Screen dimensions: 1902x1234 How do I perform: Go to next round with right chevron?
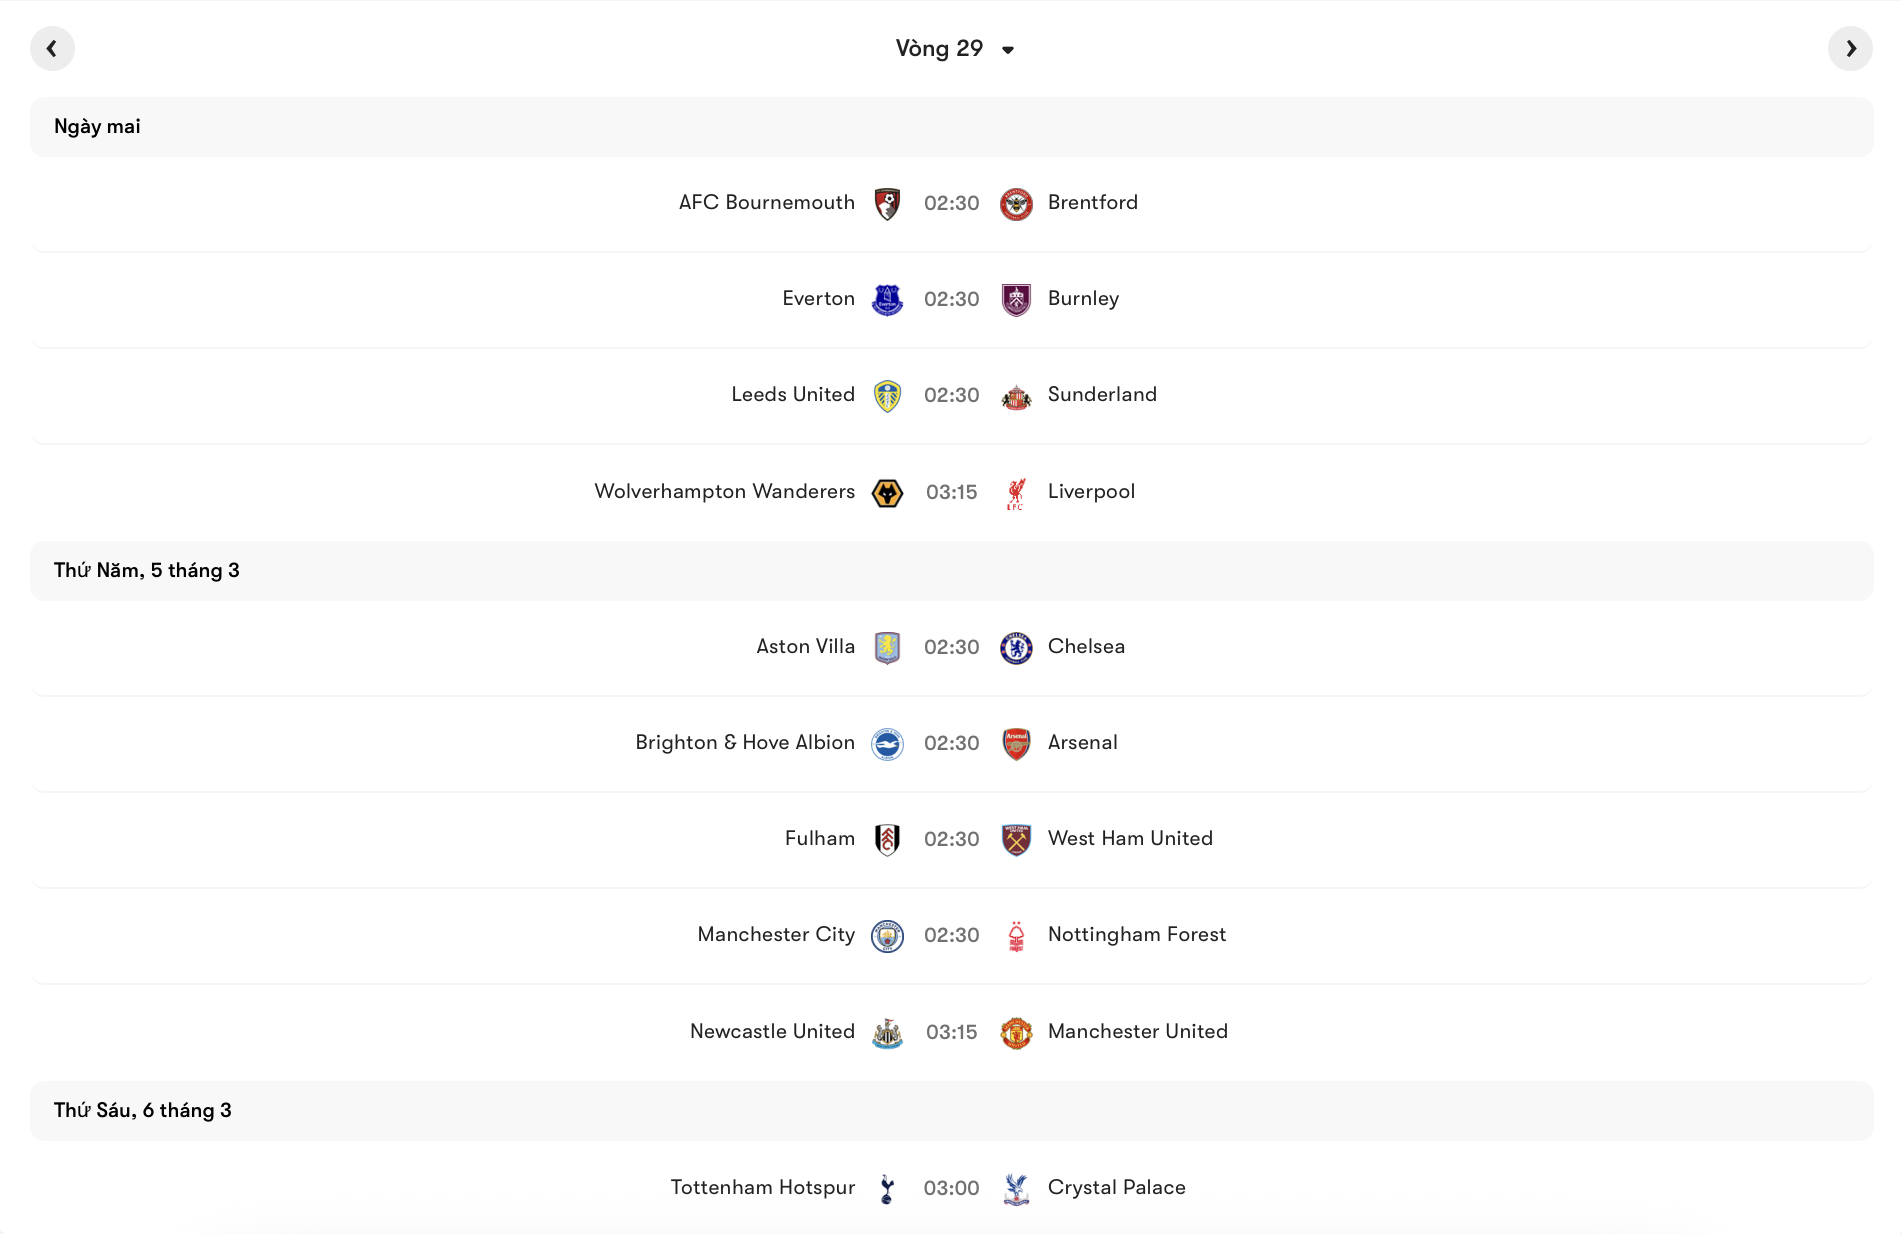1850,48
